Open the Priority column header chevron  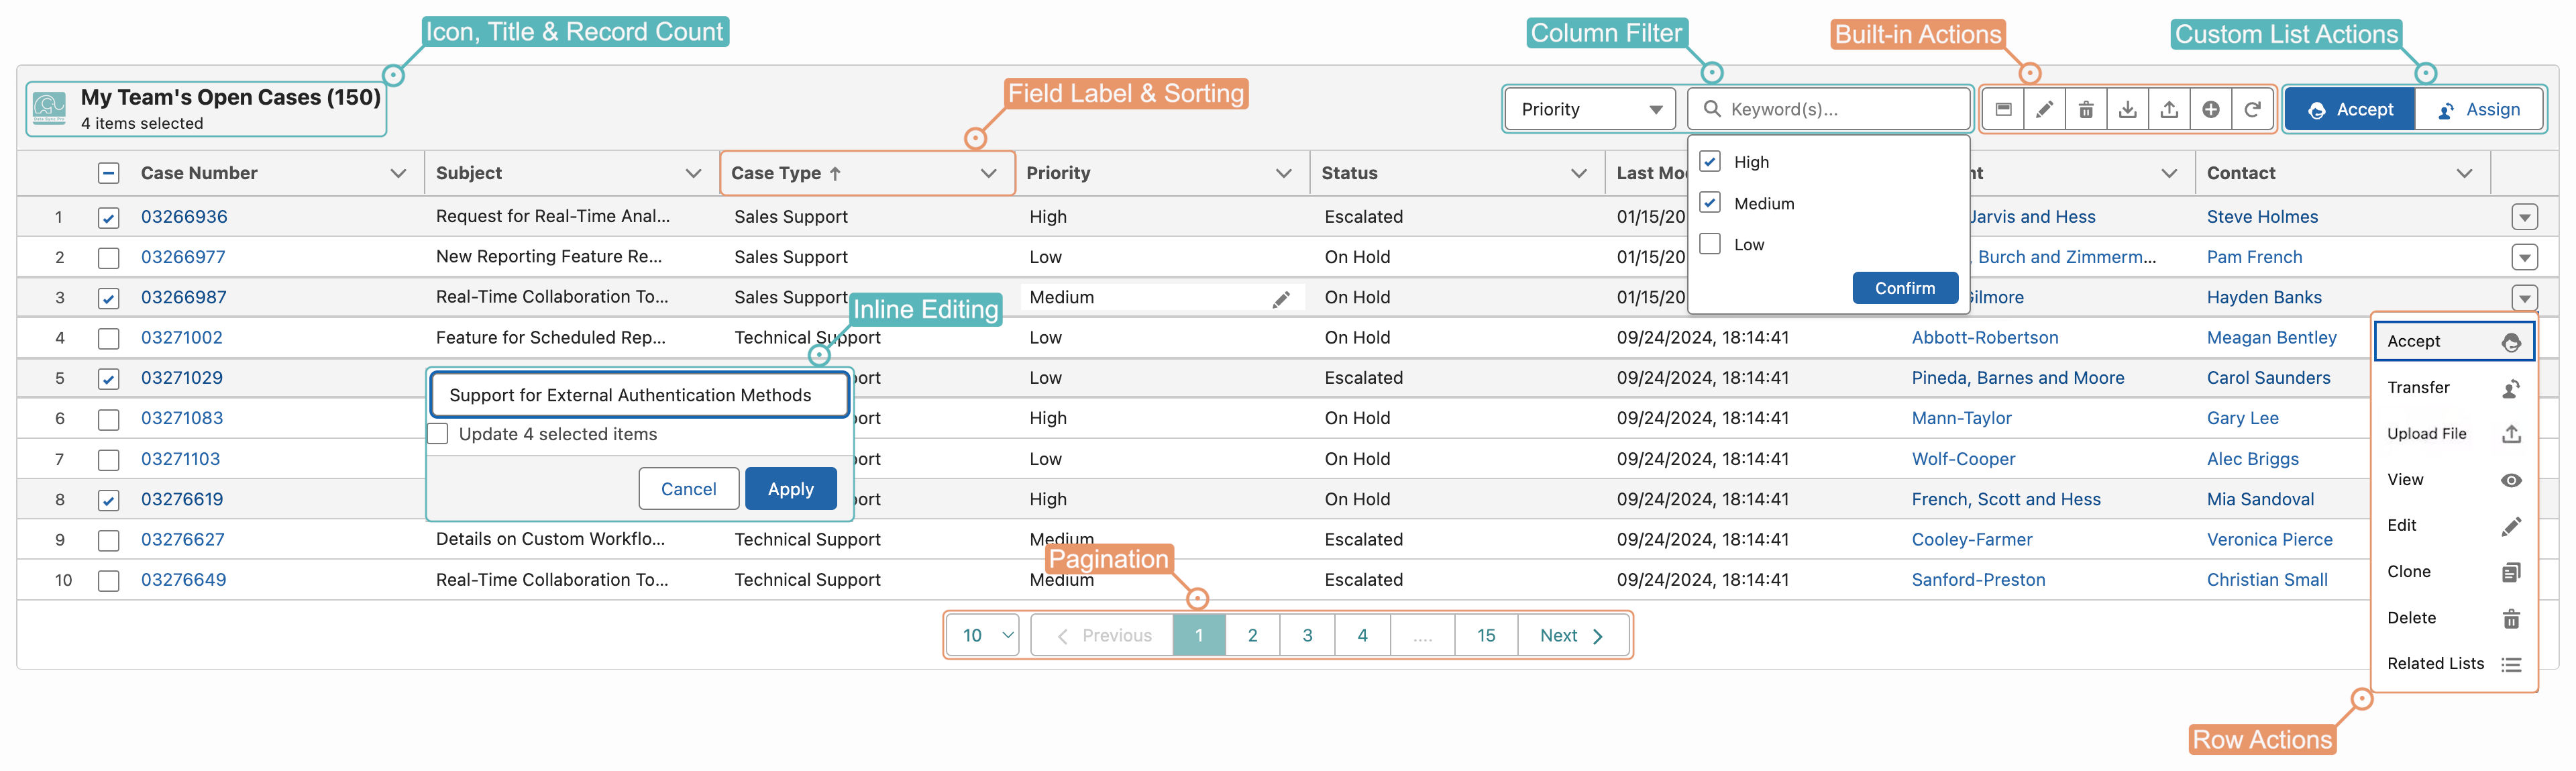click(x=1284, y=174)
